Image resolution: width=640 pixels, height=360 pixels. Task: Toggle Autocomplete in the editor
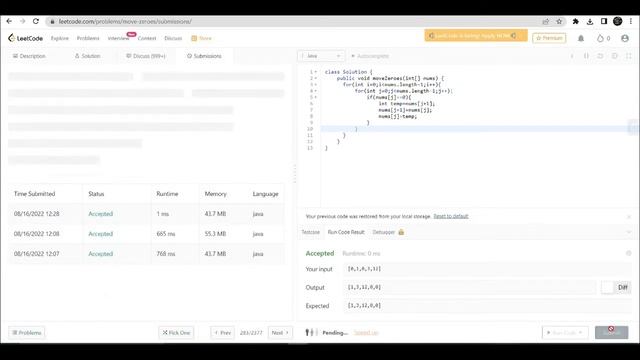pyautogui.click(x=370, y=56)
